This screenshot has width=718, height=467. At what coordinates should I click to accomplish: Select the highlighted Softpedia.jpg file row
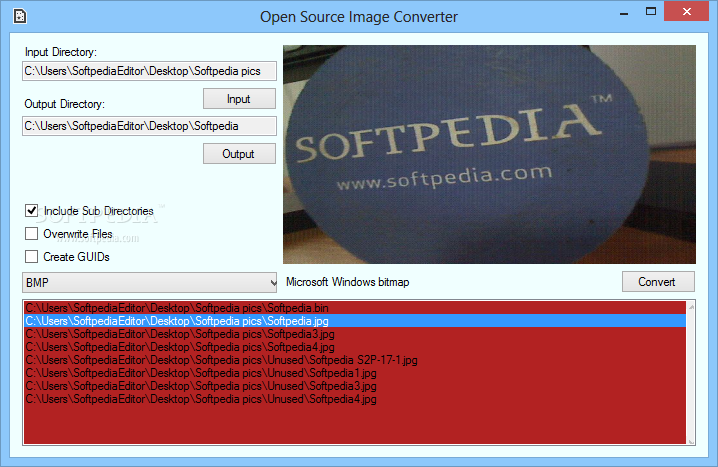point(355,321)
